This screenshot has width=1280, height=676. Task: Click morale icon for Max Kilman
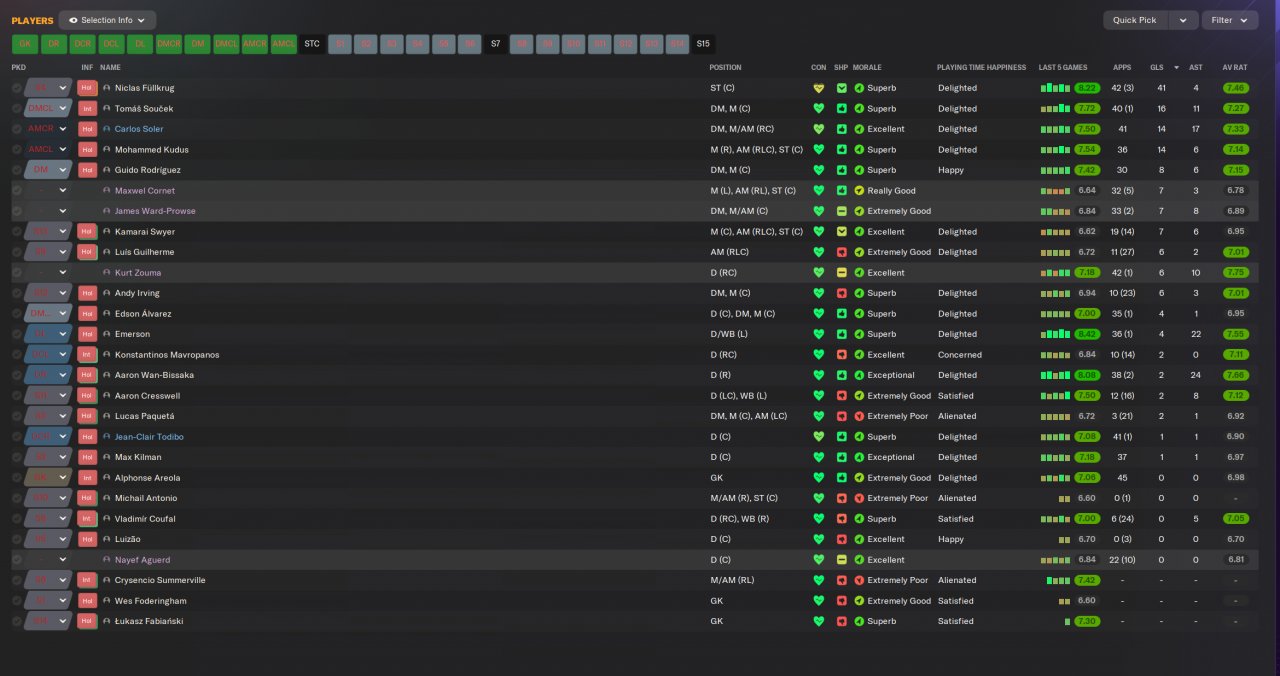[859, 457]
